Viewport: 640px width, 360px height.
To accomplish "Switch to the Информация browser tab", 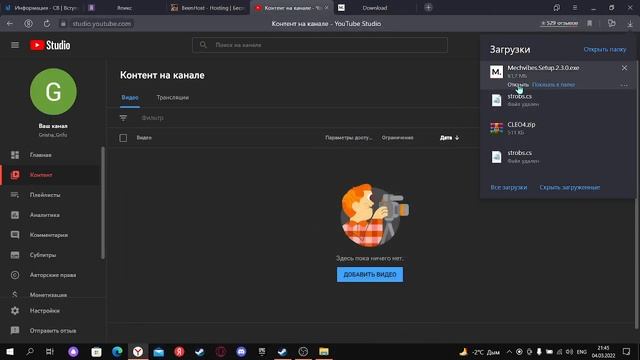I will [42, 8].
